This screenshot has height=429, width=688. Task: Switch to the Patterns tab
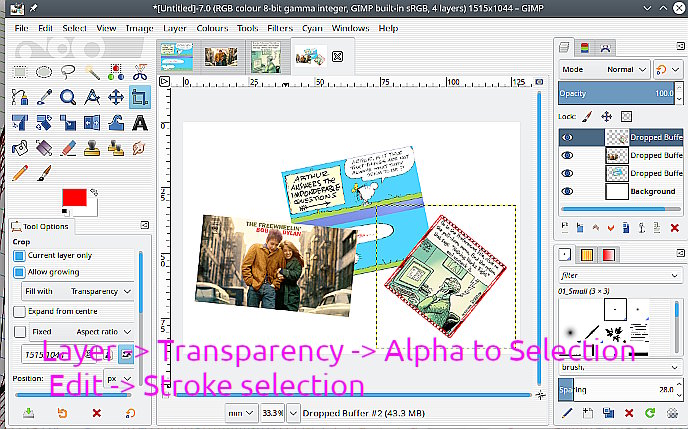[x=587, y=255]
